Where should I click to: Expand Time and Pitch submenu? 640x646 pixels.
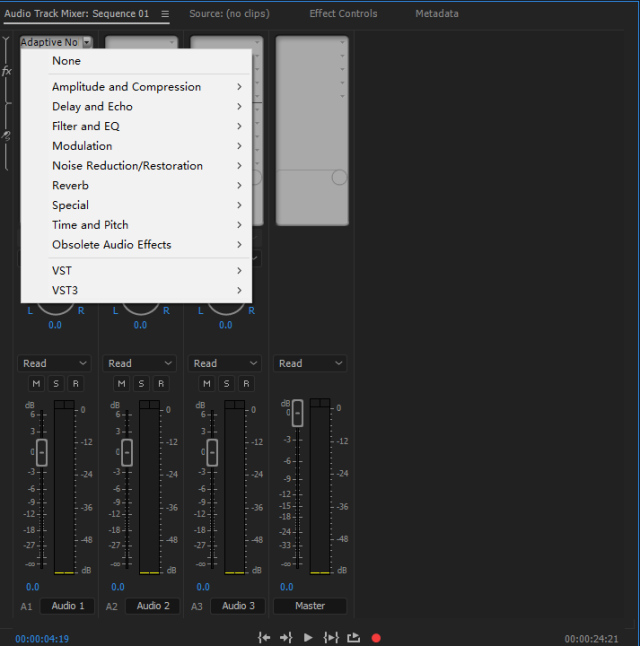tap(136, 225)
